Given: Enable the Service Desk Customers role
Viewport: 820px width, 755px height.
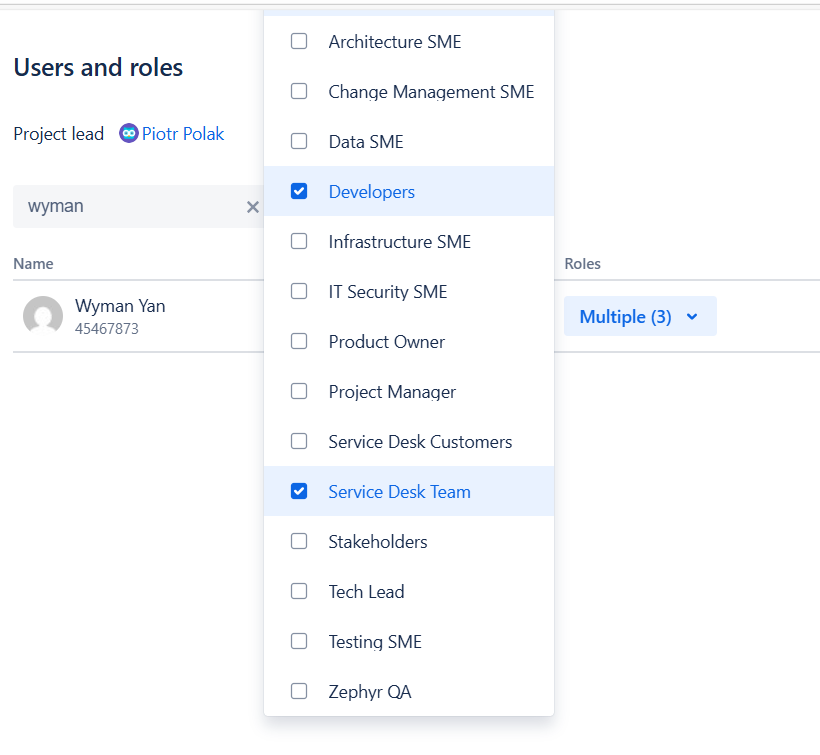Looking at the screenshot, I should [299, 442].
